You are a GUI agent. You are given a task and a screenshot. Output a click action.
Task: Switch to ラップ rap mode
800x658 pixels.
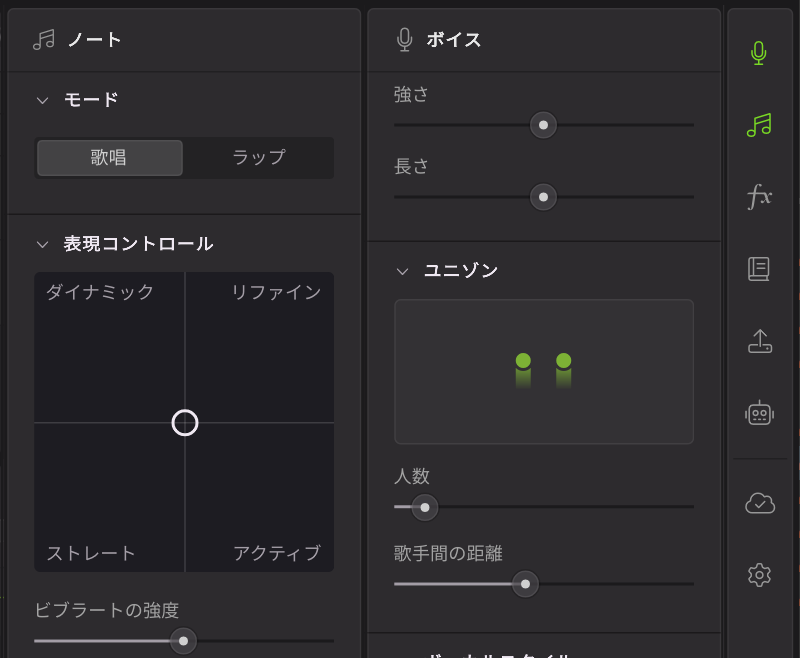pos(258,158)
